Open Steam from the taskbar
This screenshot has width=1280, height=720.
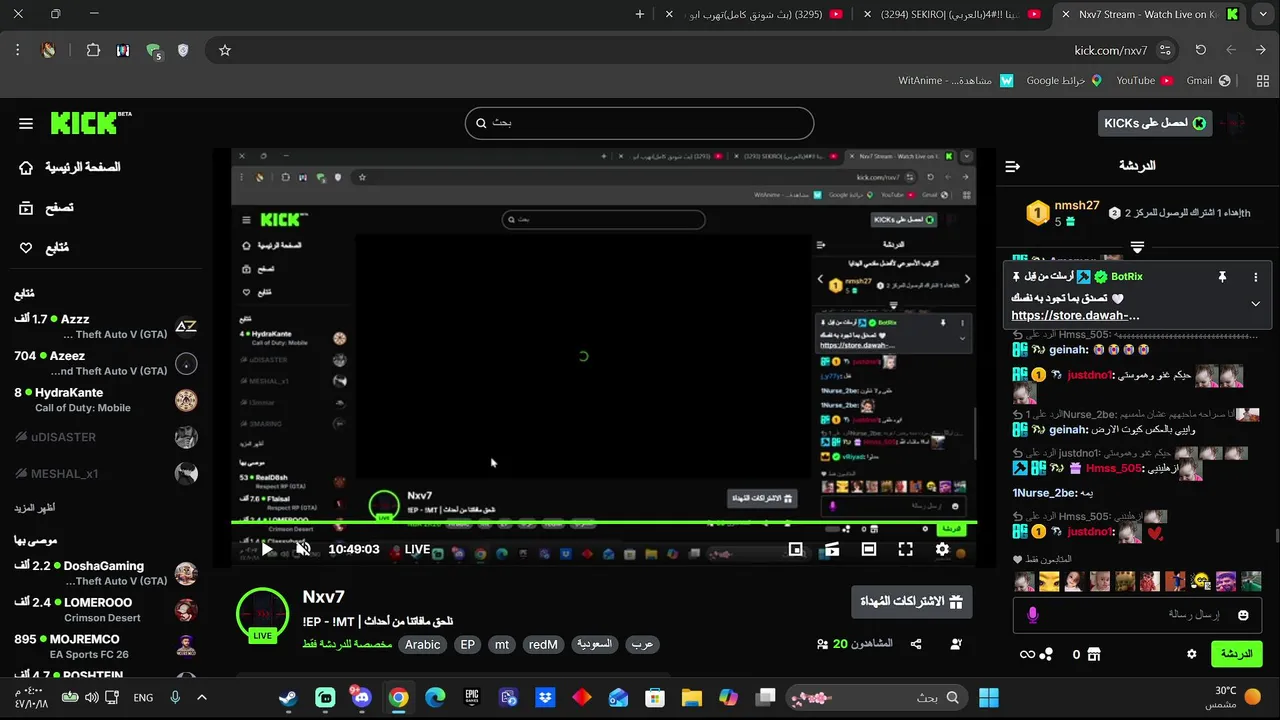(288, 697)
